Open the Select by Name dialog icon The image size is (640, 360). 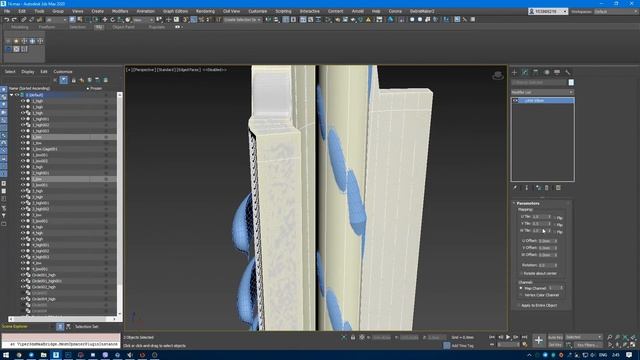click(x=80, y=20)
